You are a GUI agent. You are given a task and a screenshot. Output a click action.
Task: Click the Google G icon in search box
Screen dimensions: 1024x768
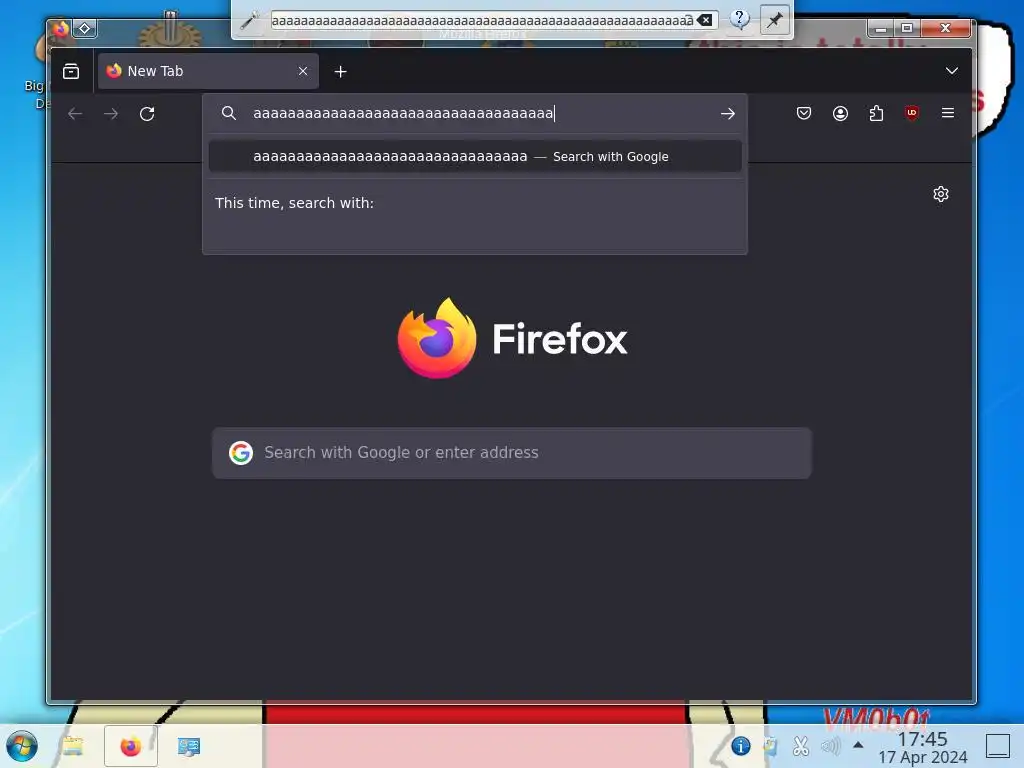(x=240, y=453)
